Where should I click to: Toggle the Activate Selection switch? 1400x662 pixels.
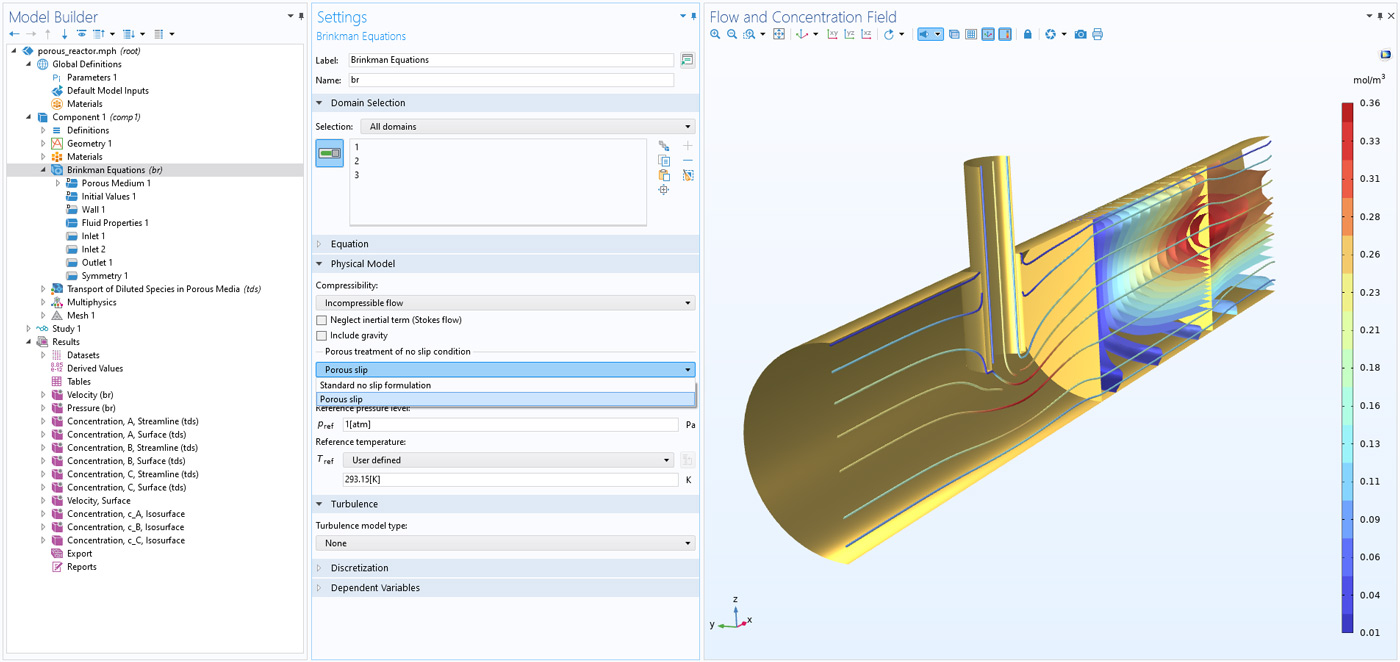329,153
